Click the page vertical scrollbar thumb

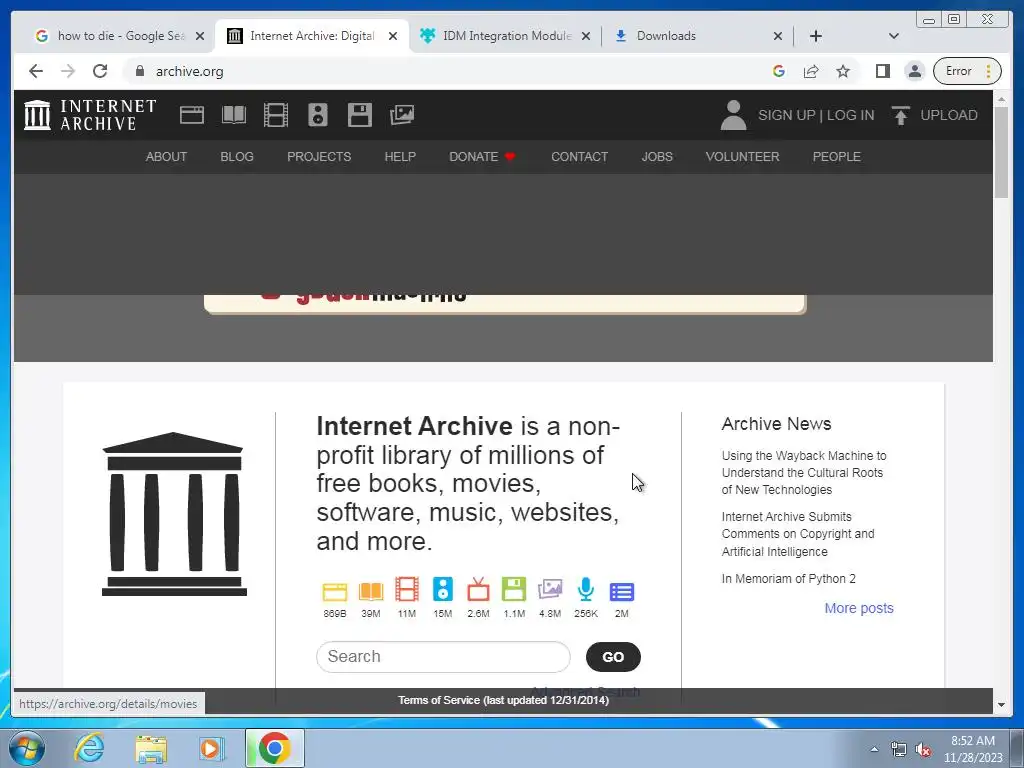(x=1001, y=152)
